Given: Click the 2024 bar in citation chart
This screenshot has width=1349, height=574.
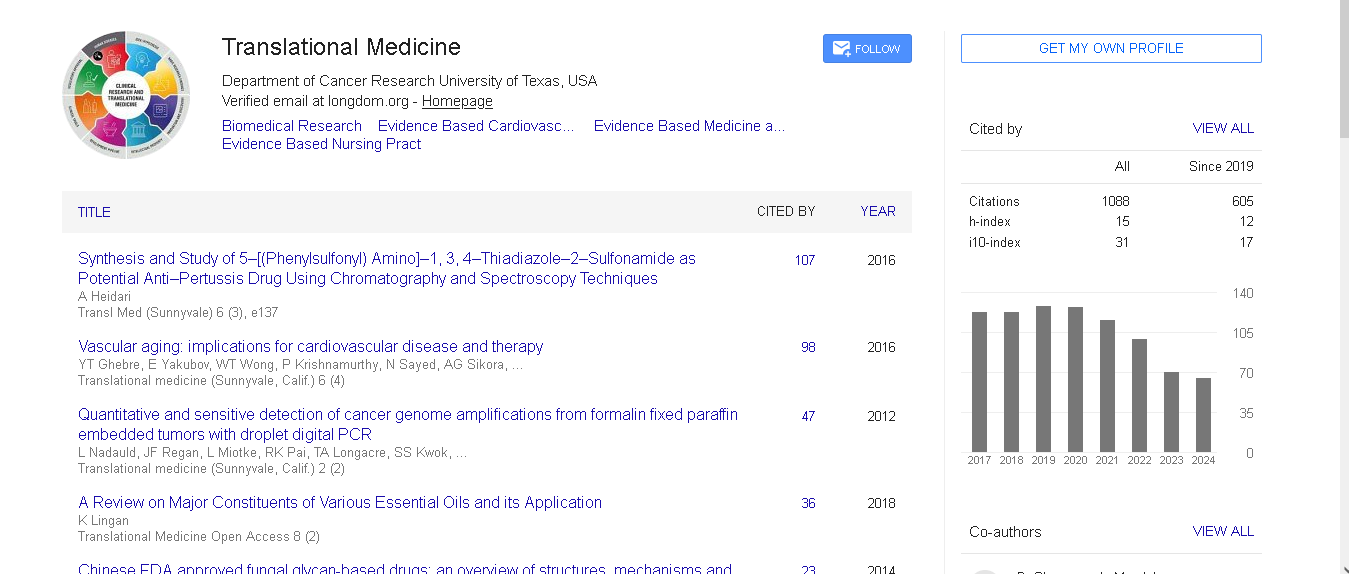Looking at the screenshot, I should click(x=1203, y=415).
